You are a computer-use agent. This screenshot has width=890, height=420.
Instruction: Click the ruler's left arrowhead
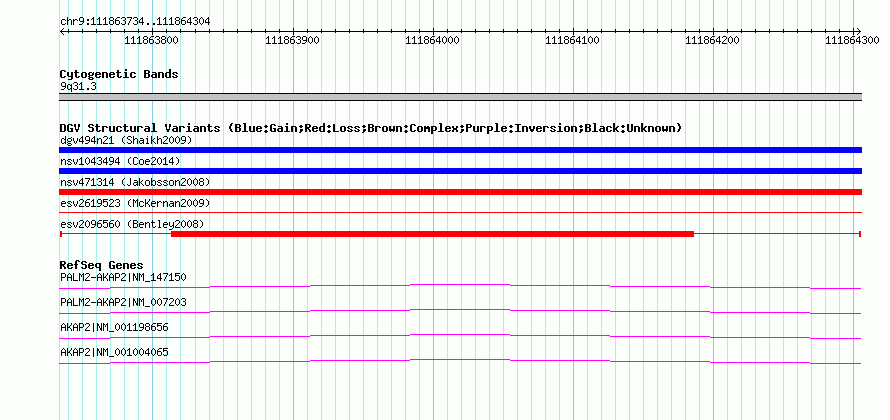[62, 31]
